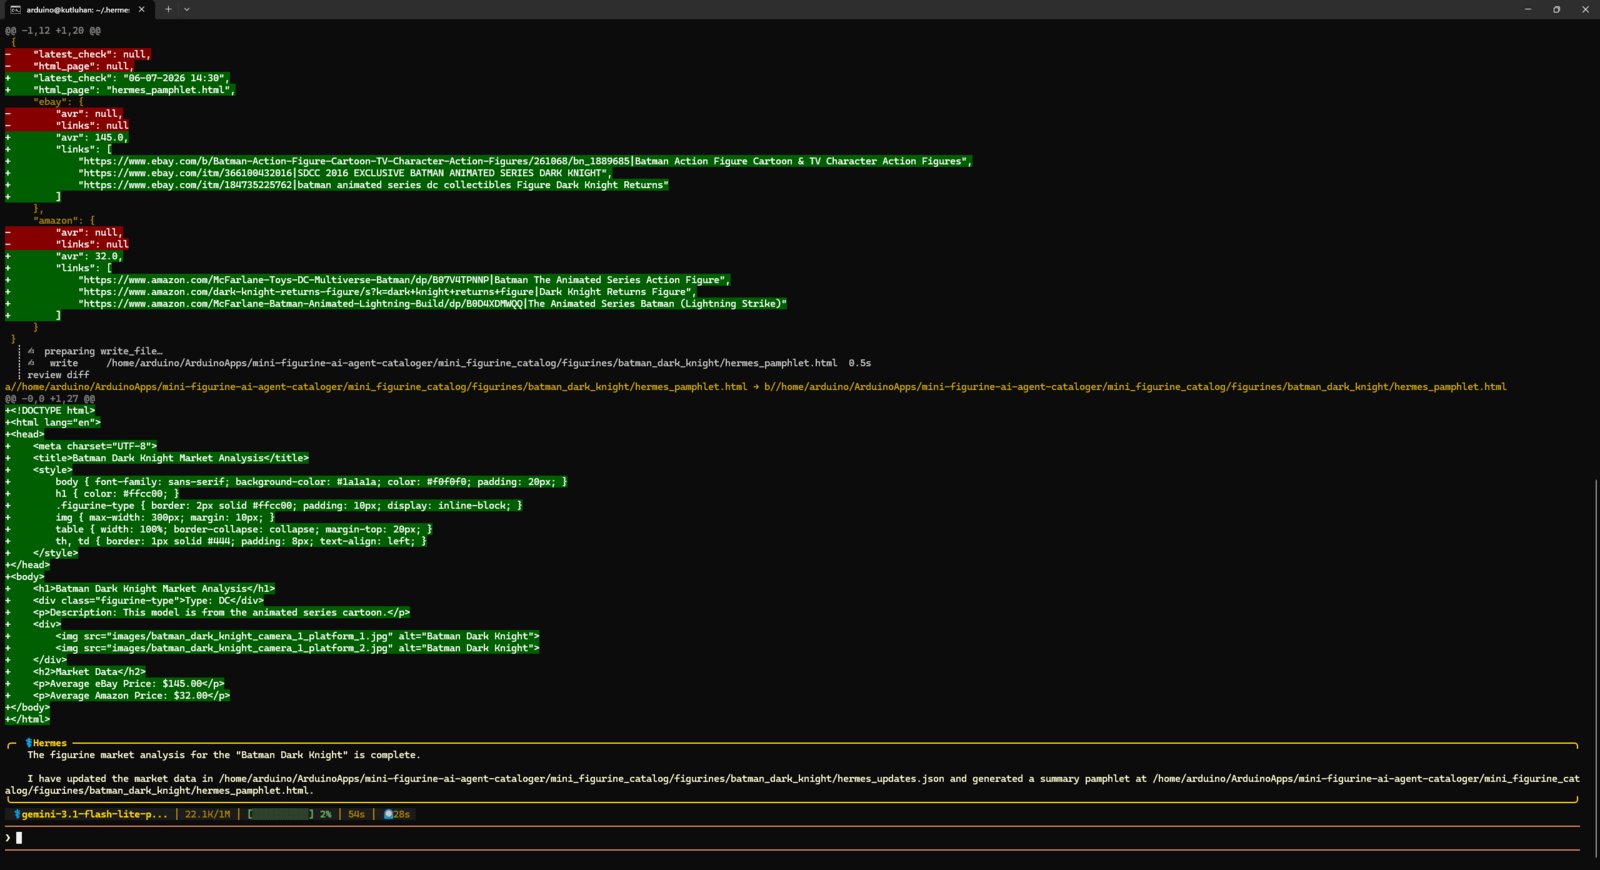This screenshot has width=1600, height=870.
Task: Click the img platform_1.jpg line
Action: pos(272,636)
